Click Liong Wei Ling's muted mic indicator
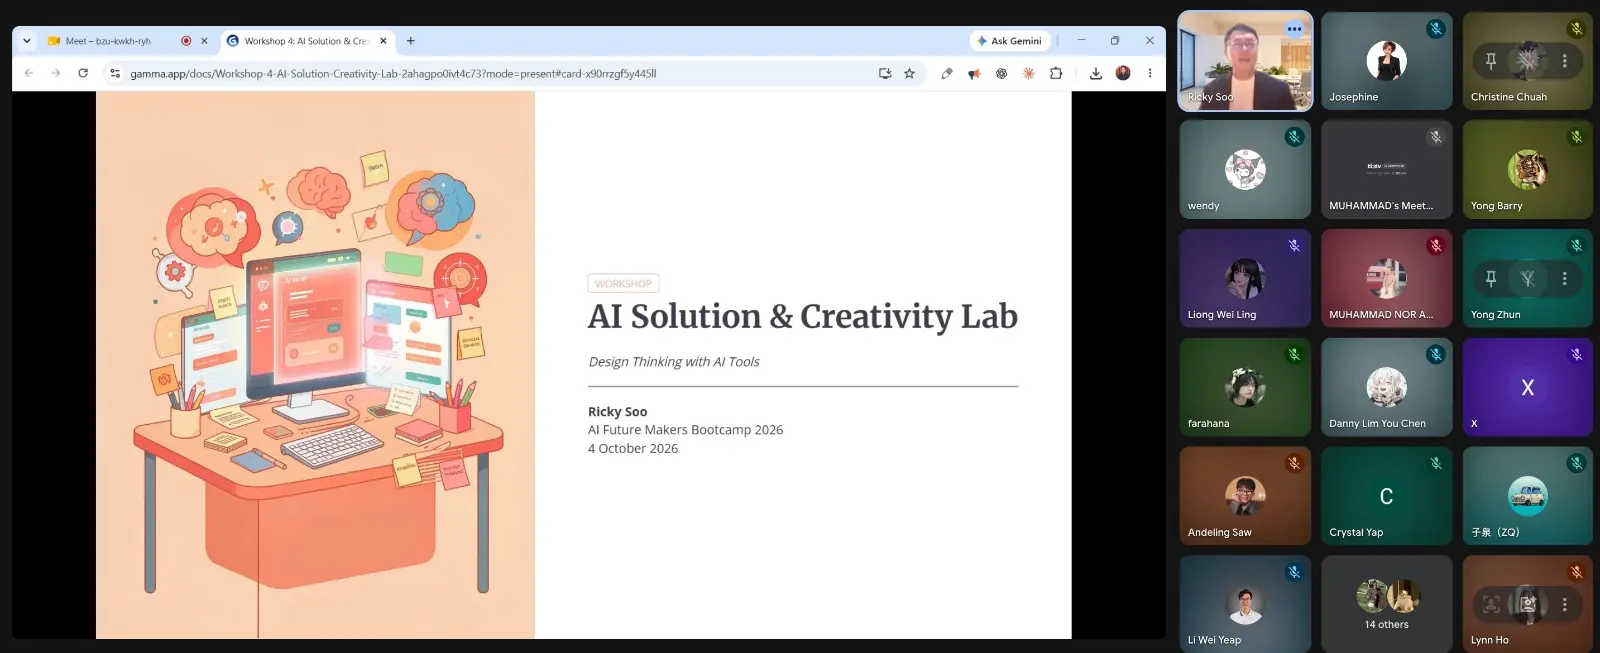The height and width of the screenshot is (653, 1600). click(1294, 246)
